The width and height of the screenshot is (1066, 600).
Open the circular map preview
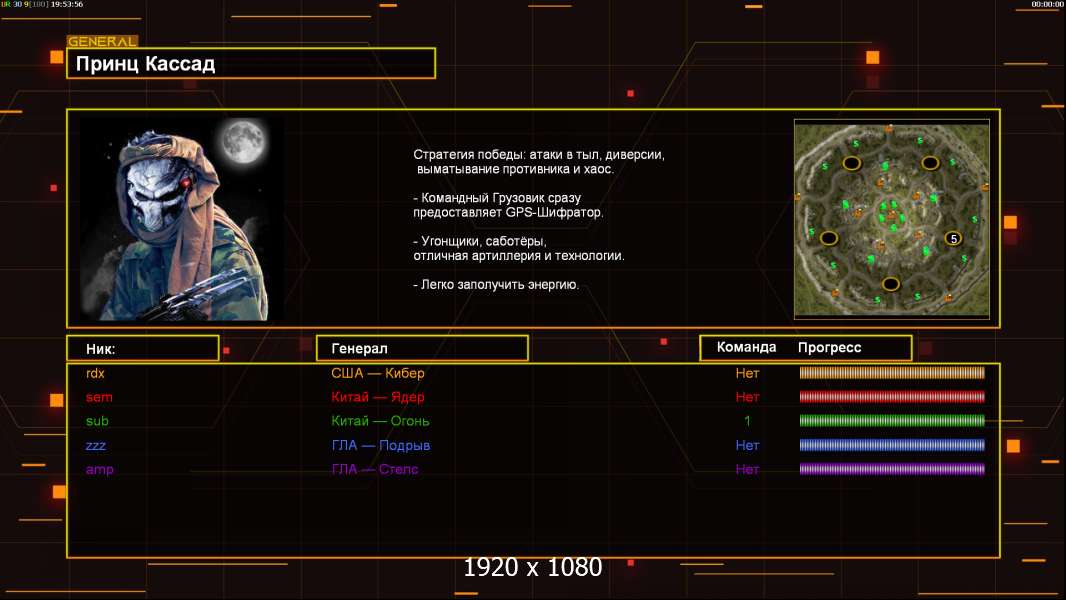(x=891, y=219)
